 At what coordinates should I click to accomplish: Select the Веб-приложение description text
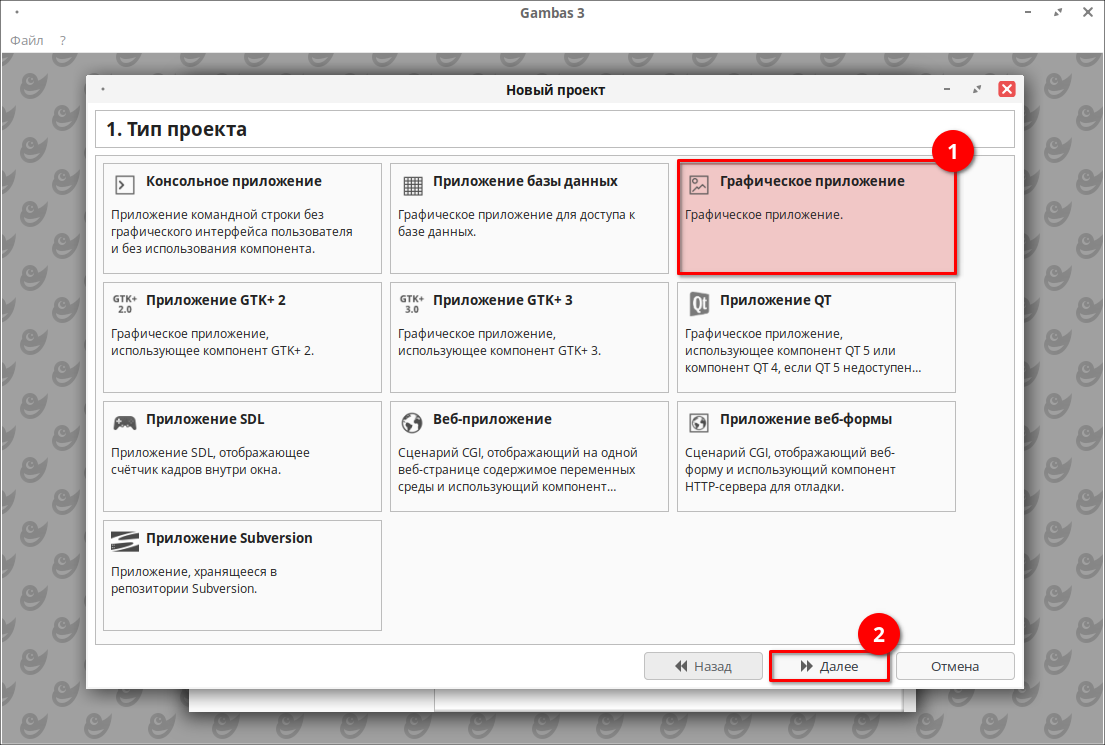point(517,469)
